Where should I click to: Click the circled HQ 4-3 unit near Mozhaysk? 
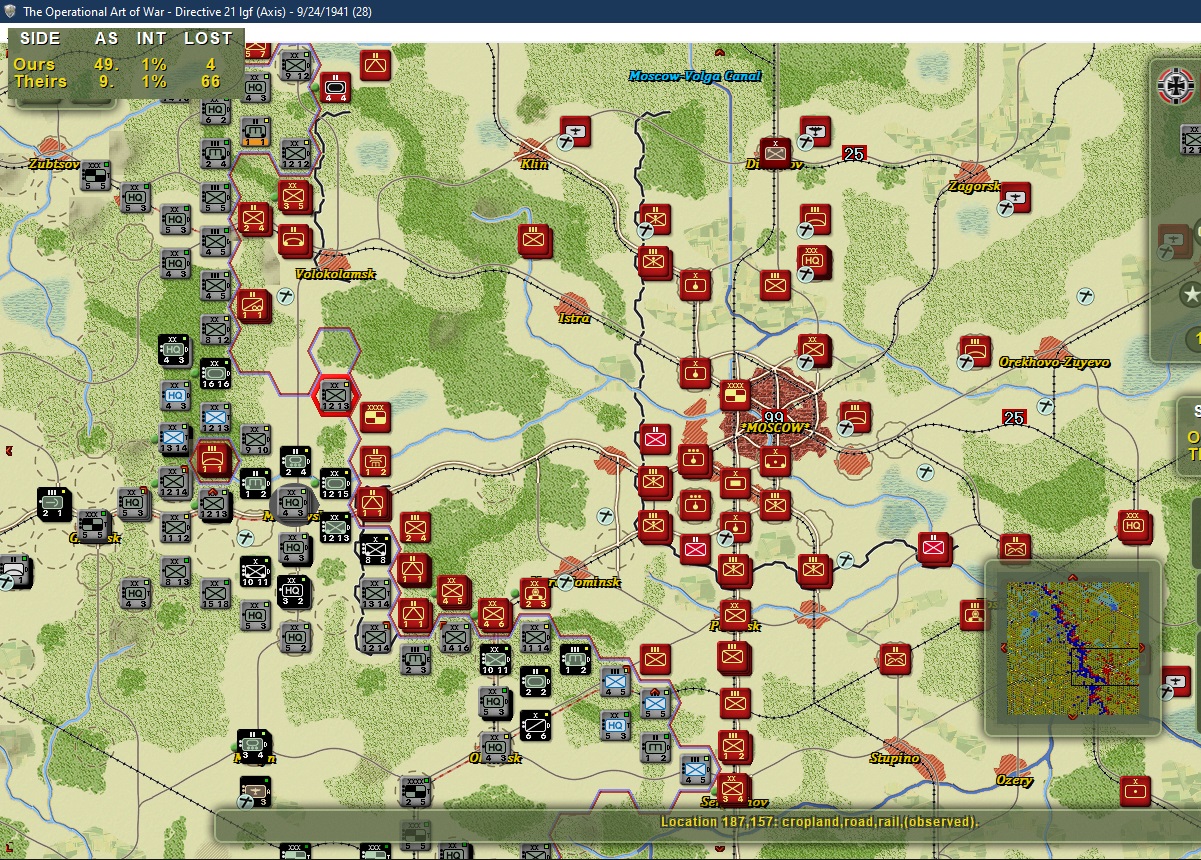coord(294,504)
